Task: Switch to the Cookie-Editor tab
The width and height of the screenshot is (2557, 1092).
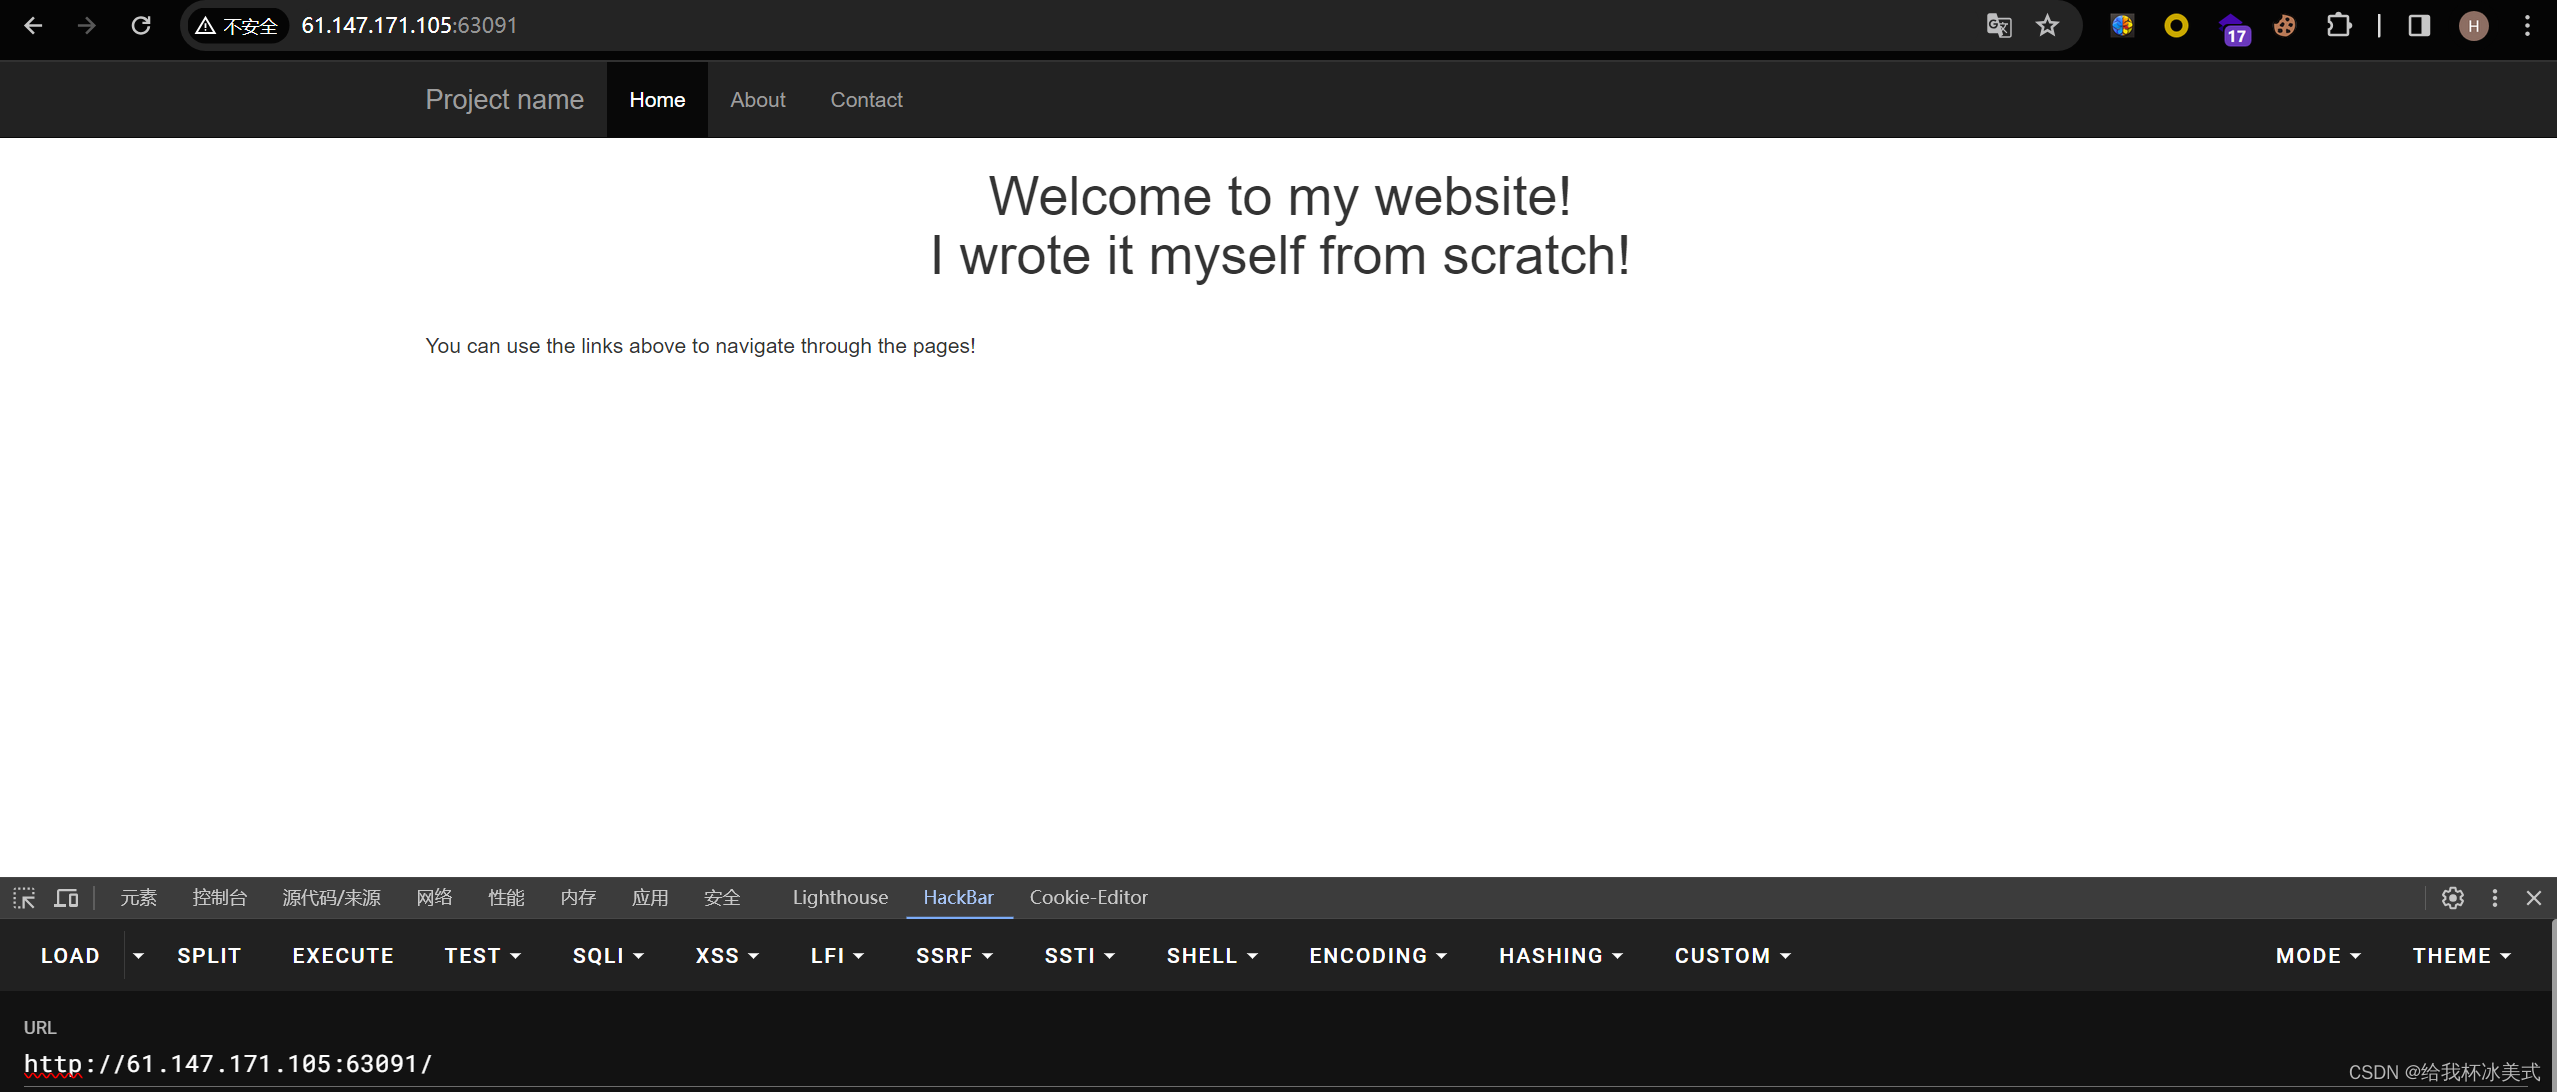Action: [x=1088, y=897]
